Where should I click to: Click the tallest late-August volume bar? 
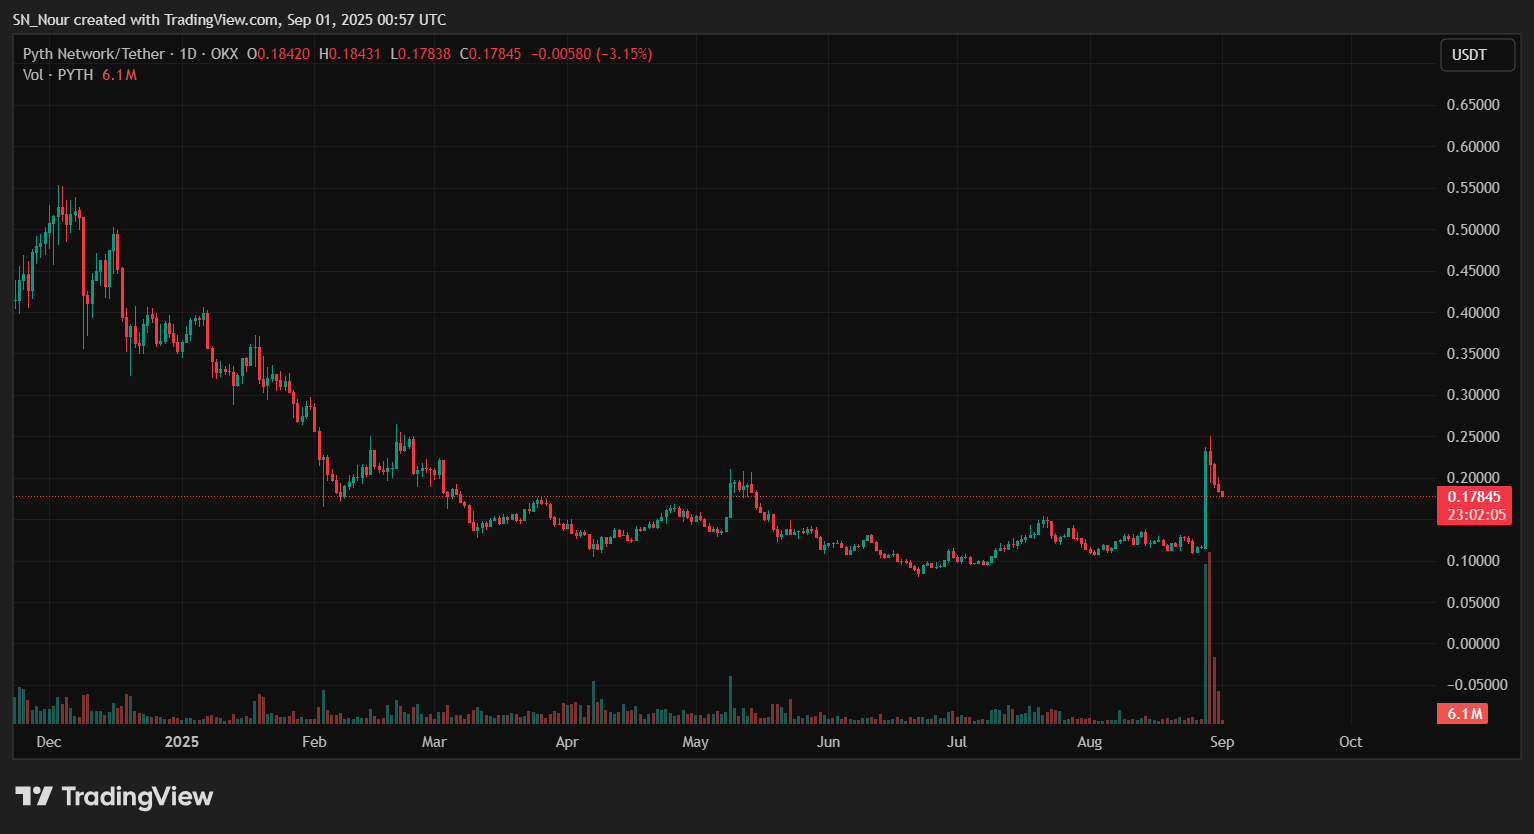1206,640
